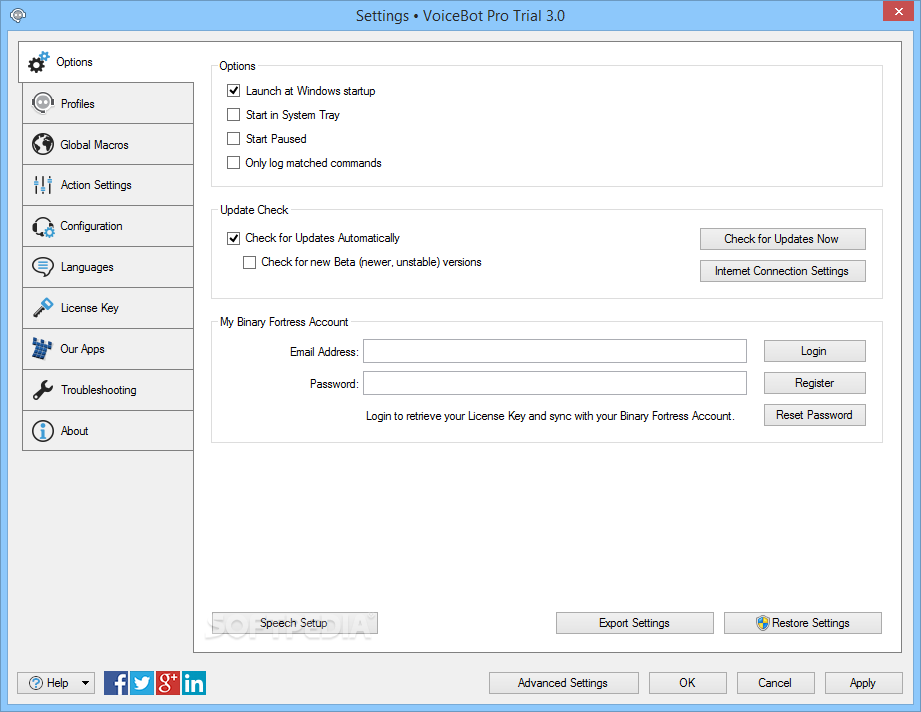Click the Action Settings sliders icon
Viewport: 921px width, 712px height.
pyautogui.click(x=43, y=185)
